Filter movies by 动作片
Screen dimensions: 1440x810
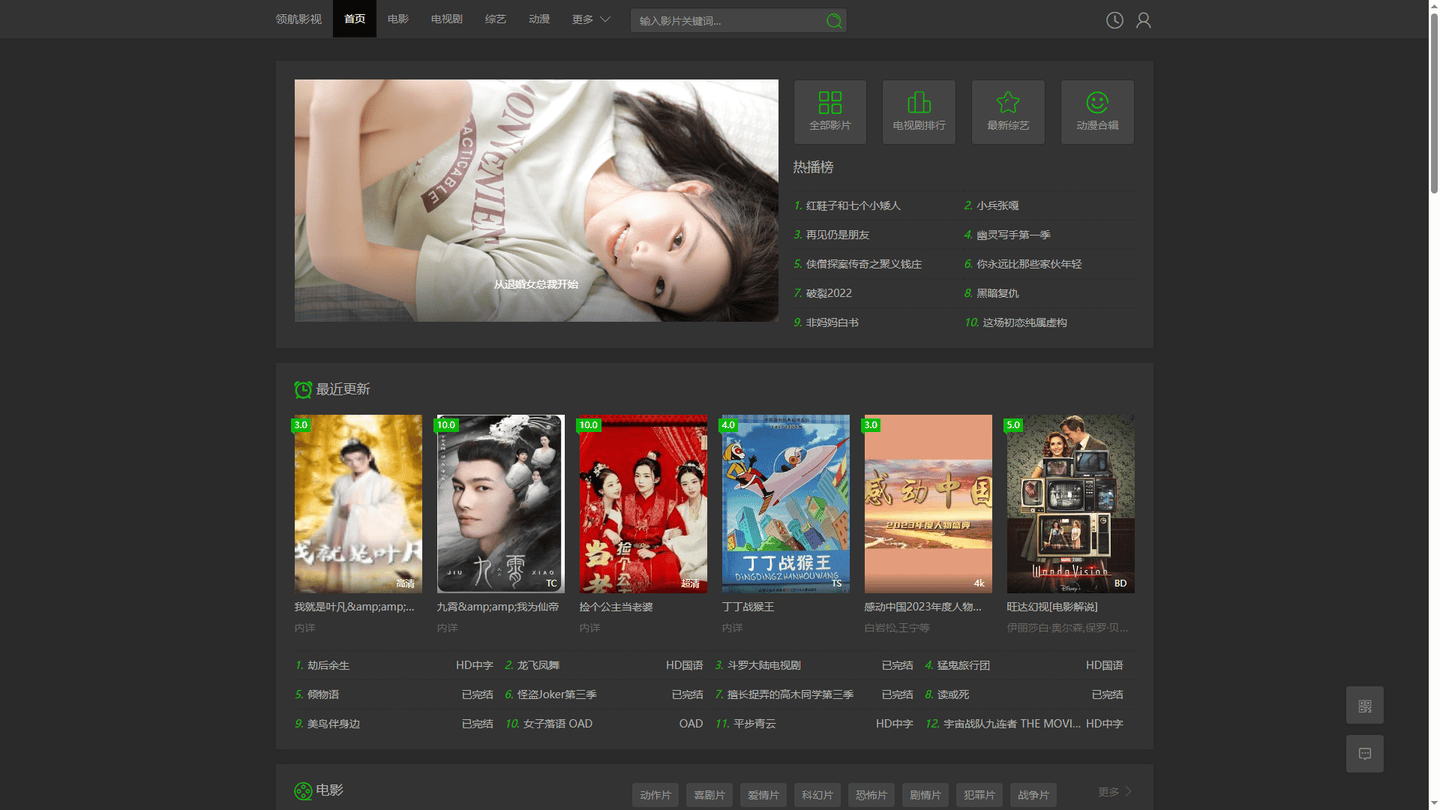[x=655, y=795]
